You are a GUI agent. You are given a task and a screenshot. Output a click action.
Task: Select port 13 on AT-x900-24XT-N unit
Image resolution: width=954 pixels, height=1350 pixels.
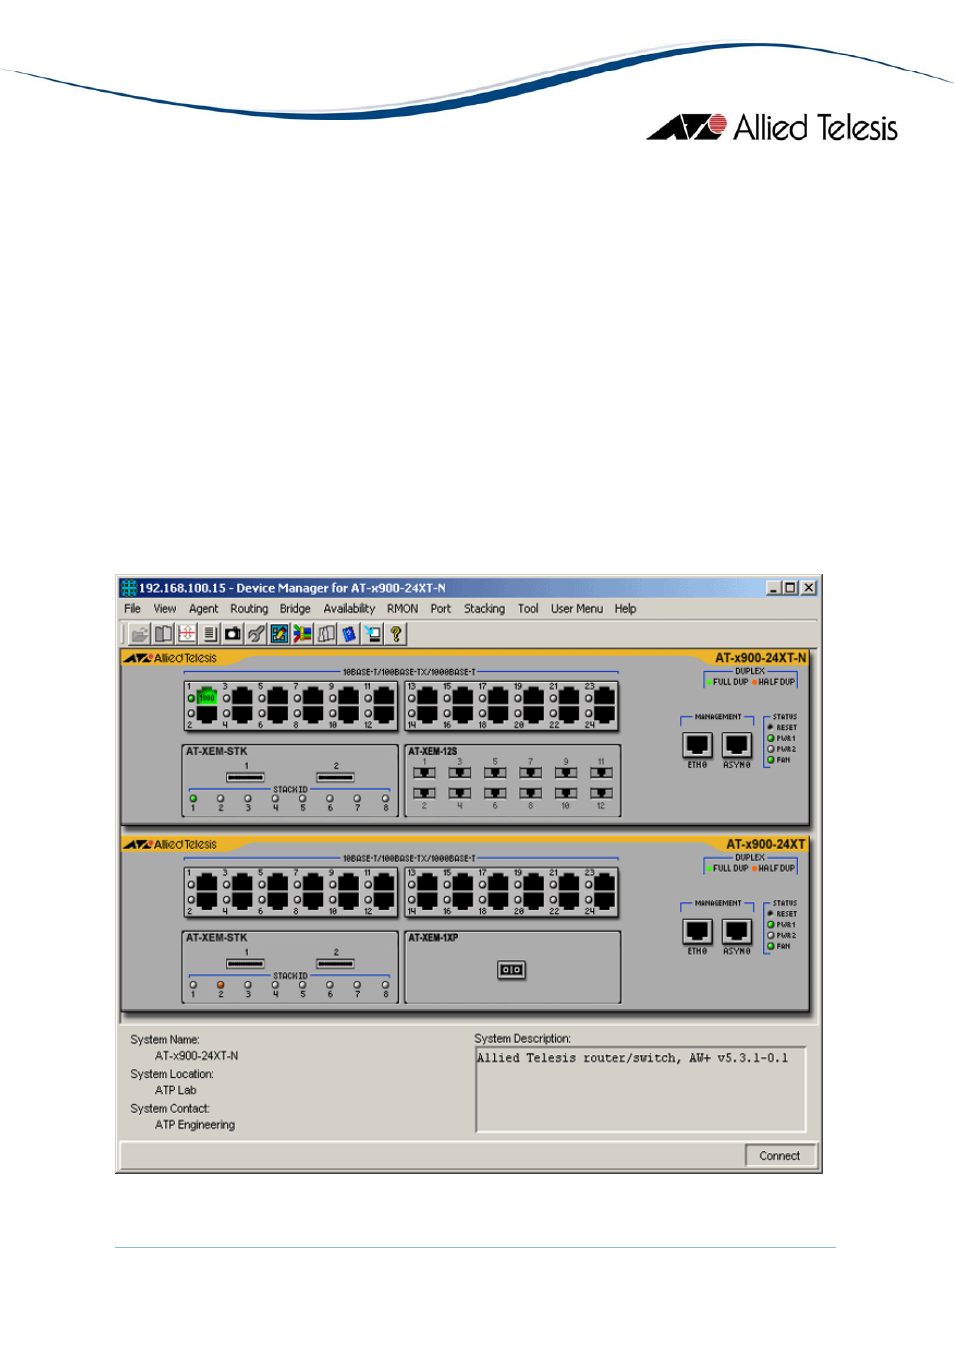tap(428, 697)
